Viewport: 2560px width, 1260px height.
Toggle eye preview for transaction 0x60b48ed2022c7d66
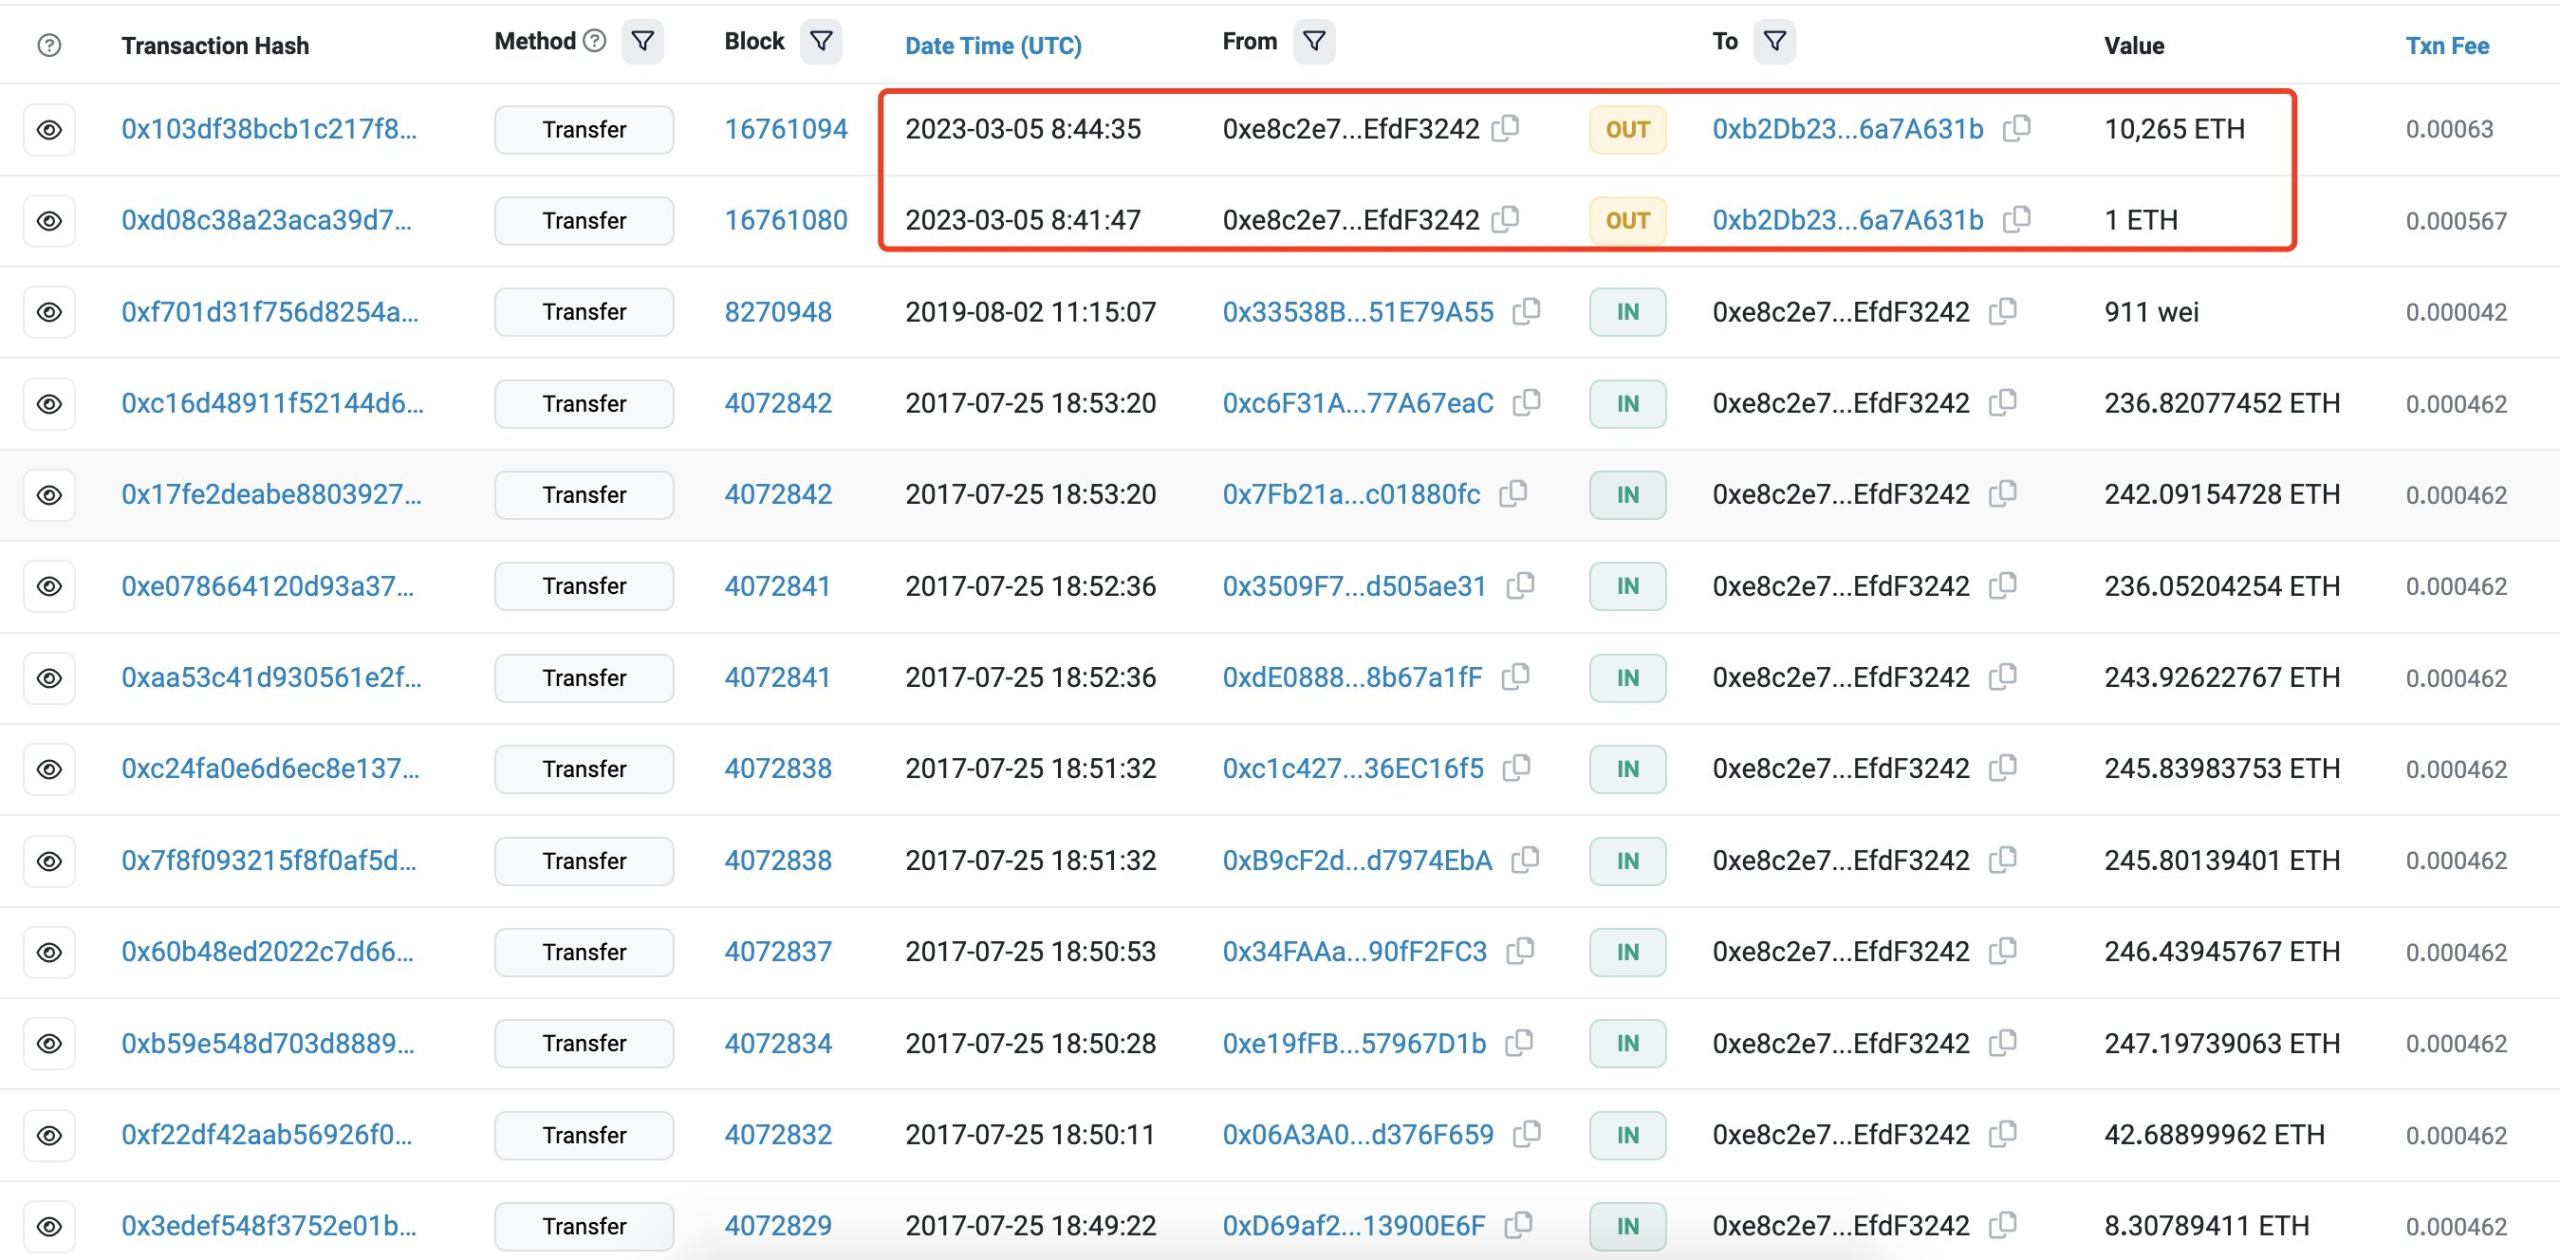[49, 952]
